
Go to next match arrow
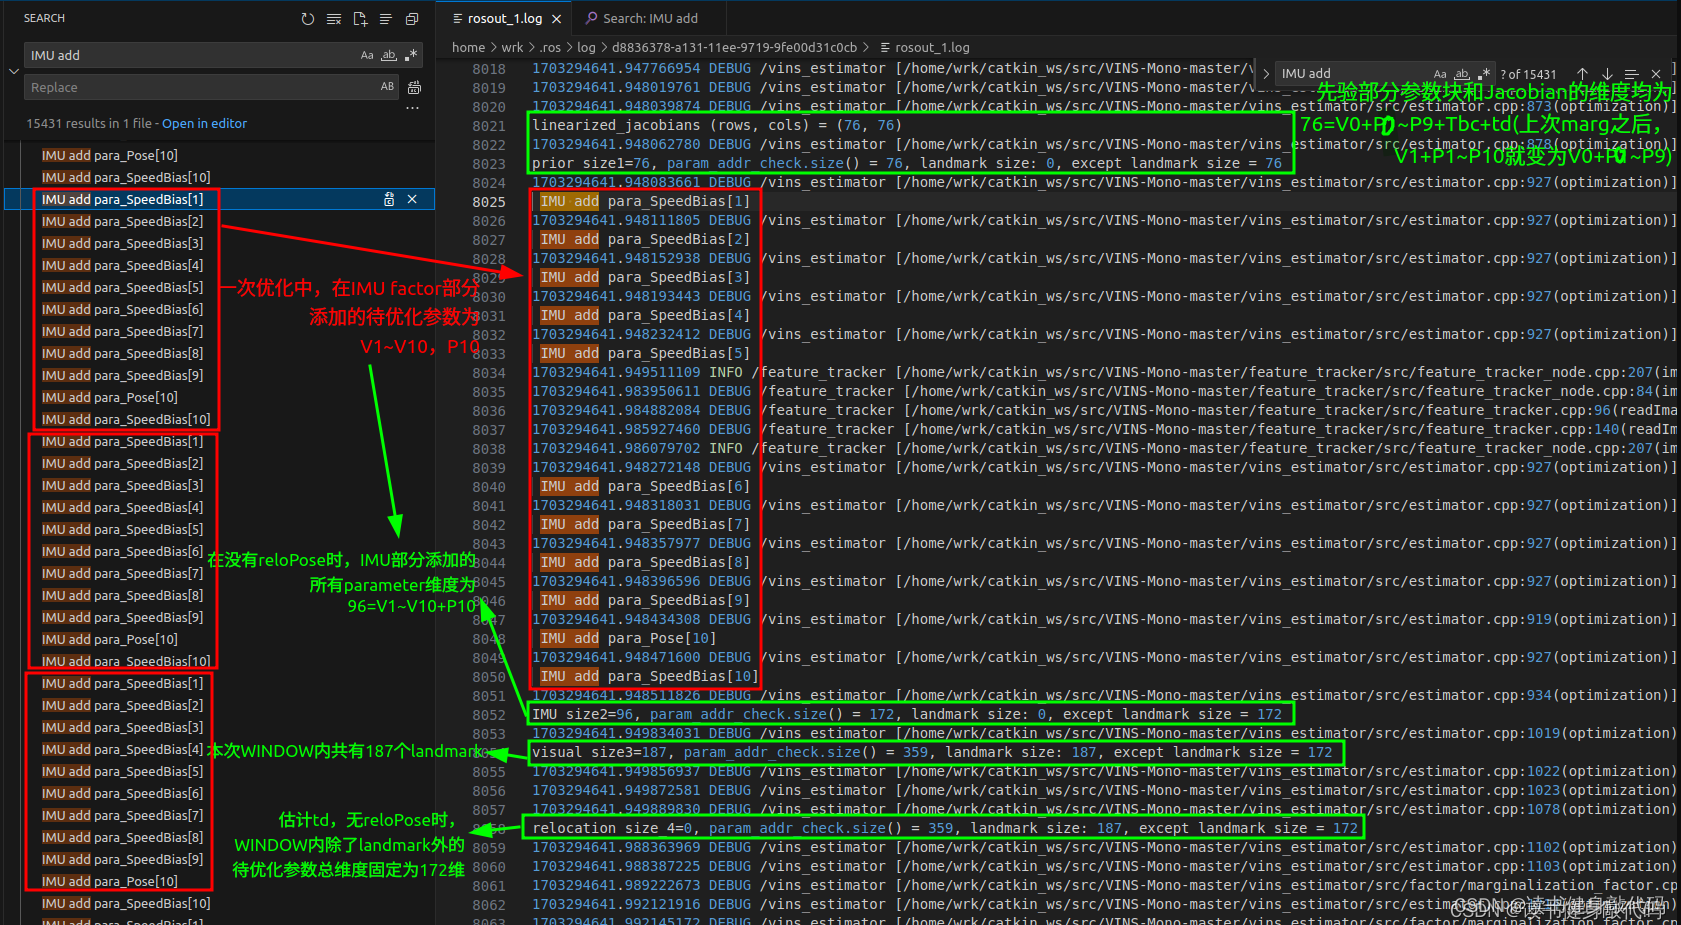coord(1607,74)
